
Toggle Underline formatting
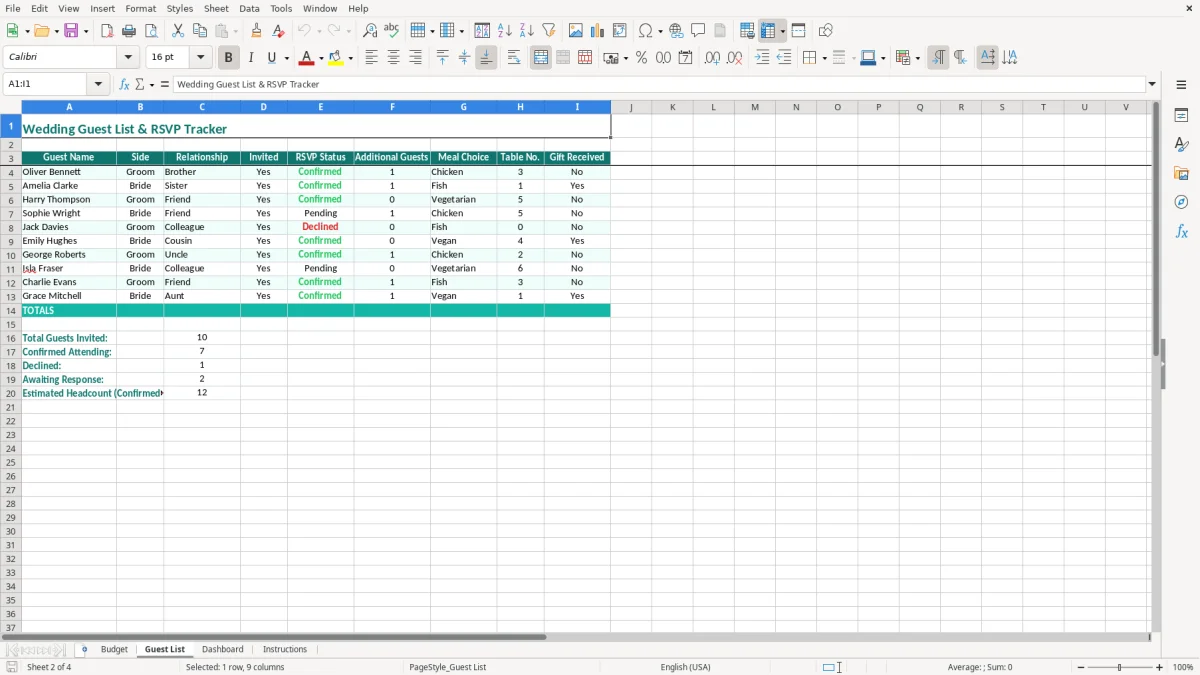click(271, 58)
